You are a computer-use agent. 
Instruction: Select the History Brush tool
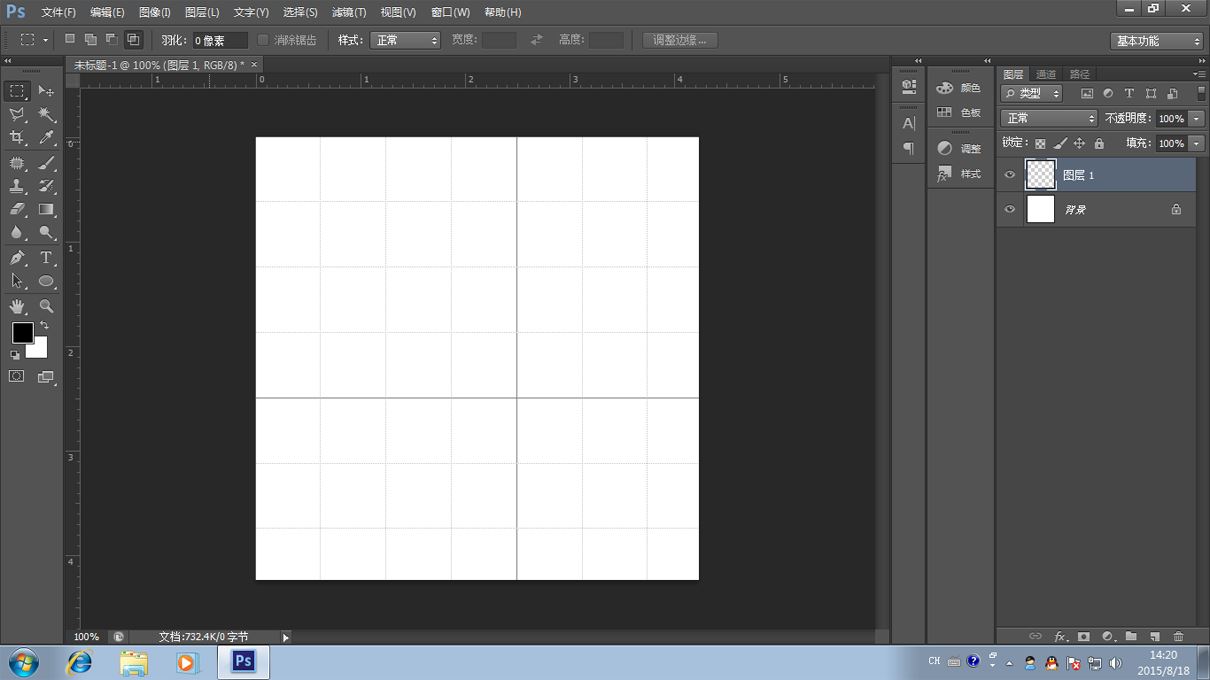point(46,186)
